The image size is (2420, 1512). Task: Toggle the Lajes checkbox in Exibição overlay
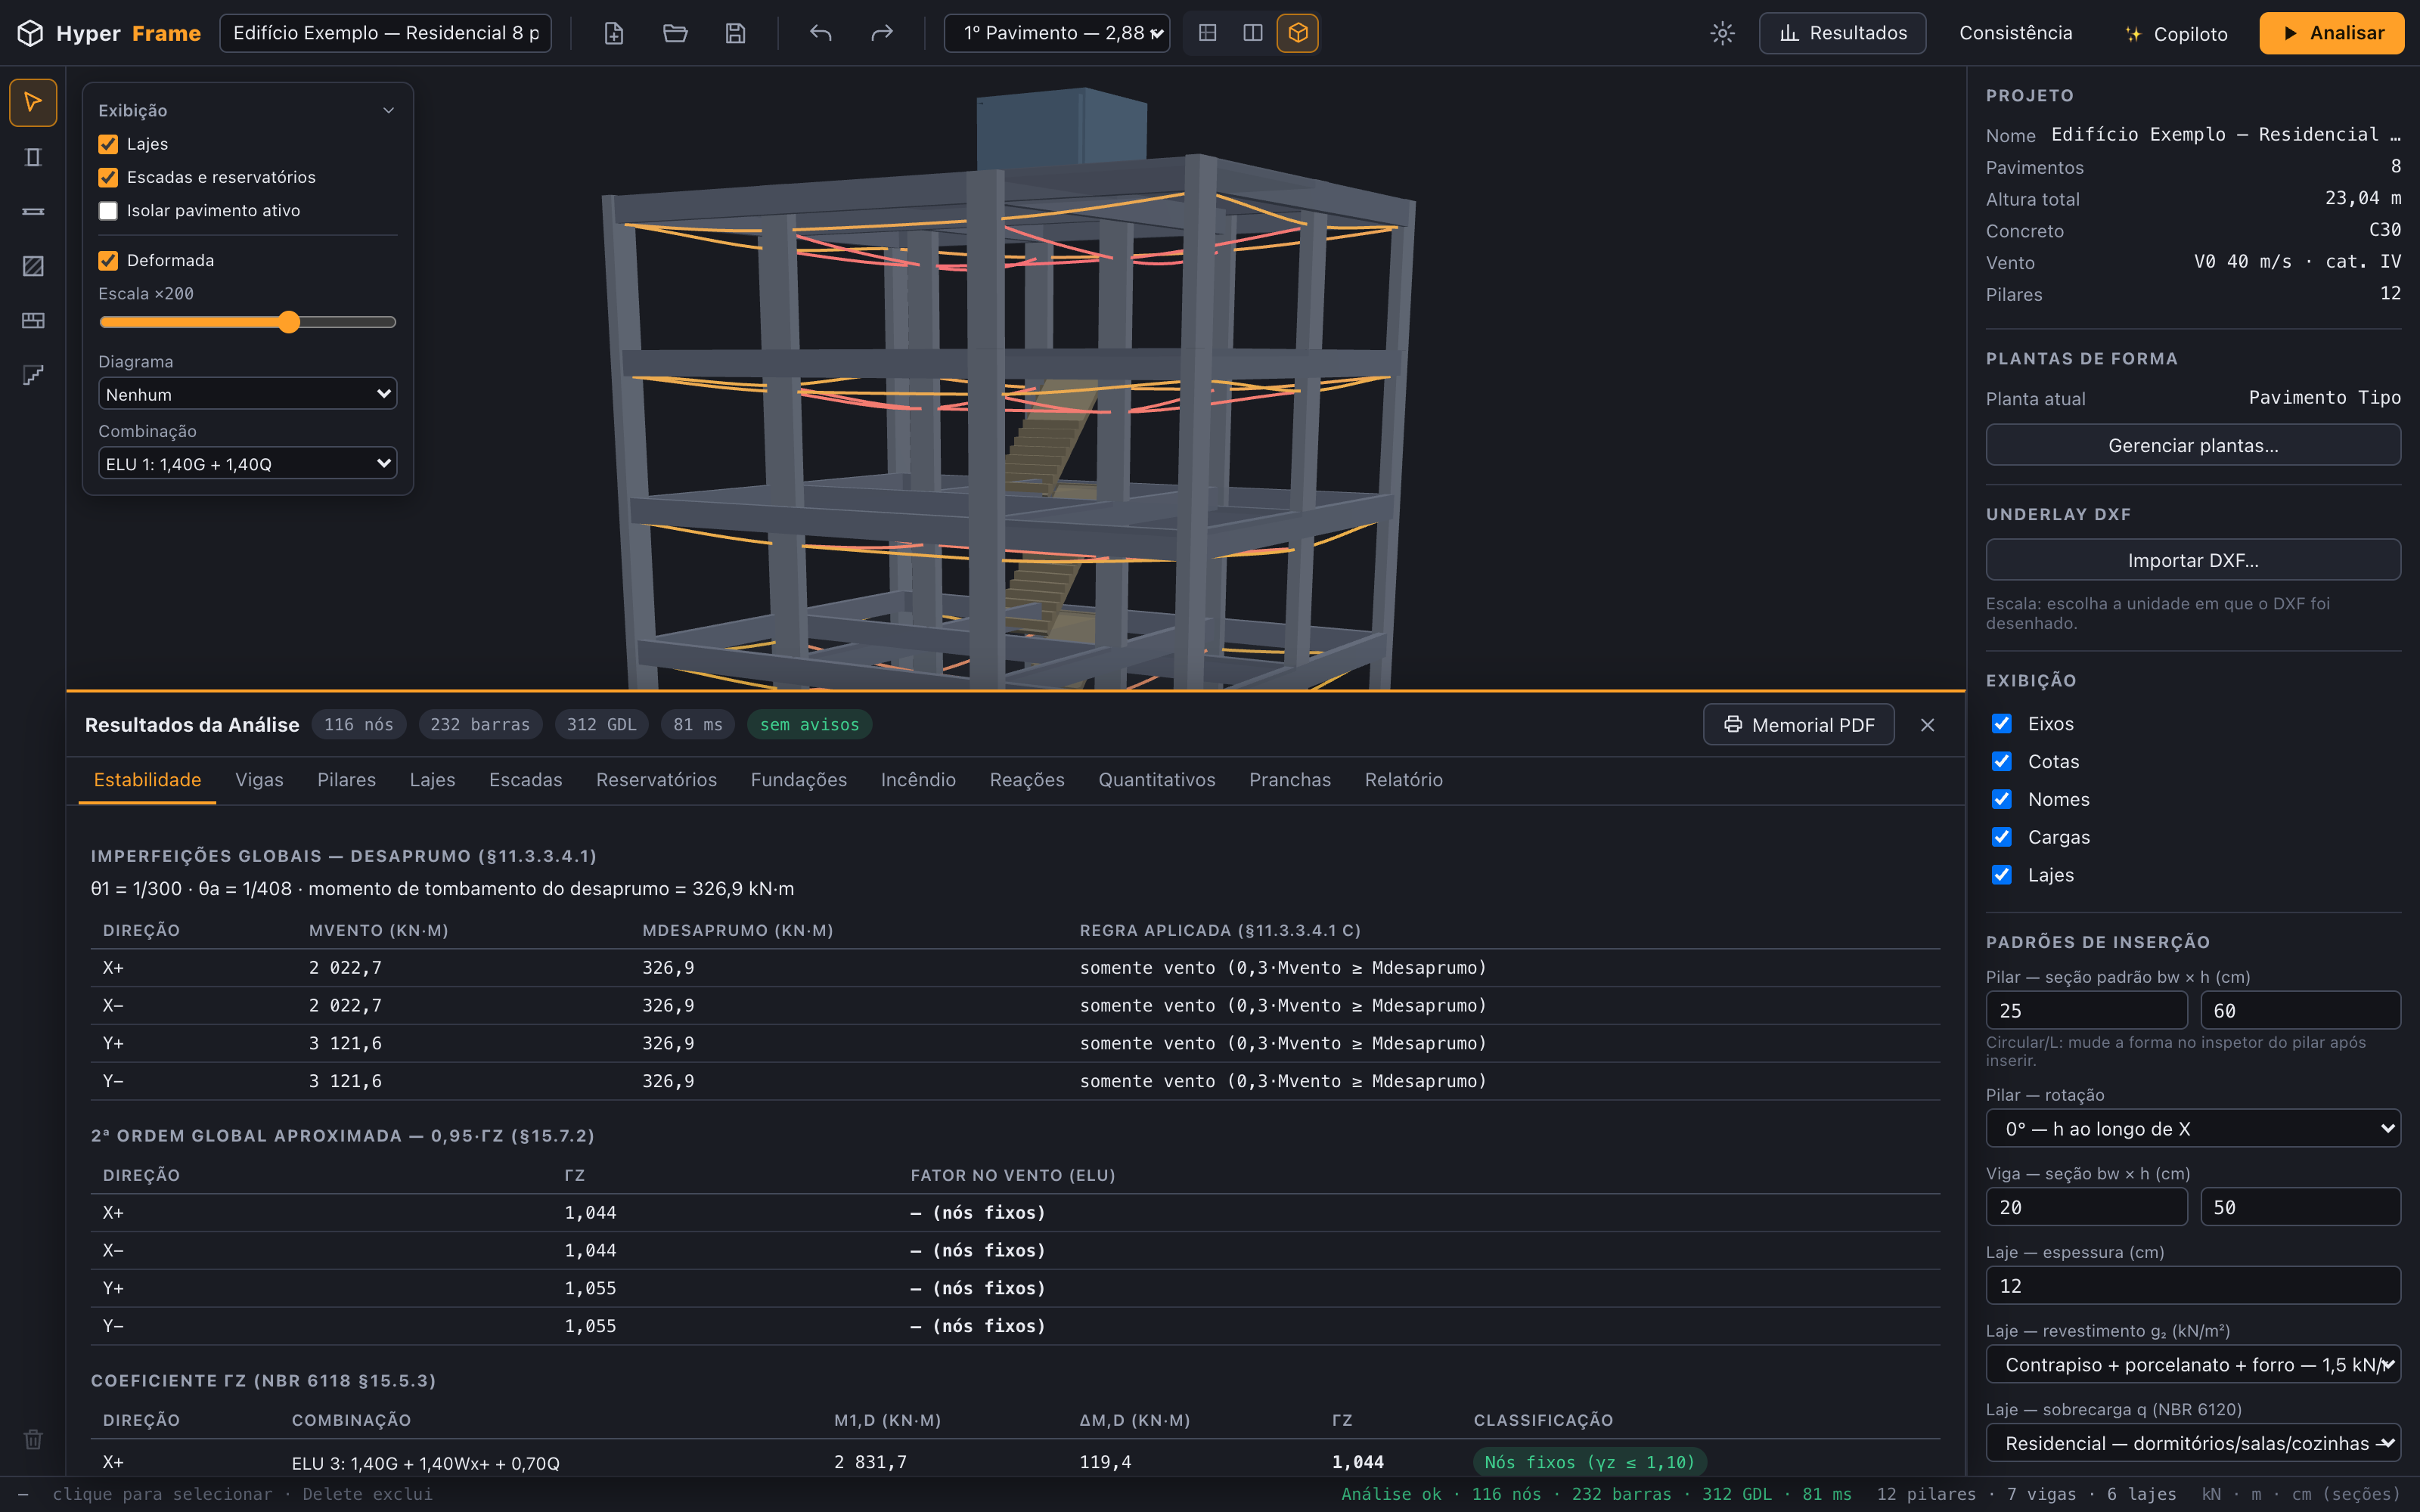(x=108, y=144)
